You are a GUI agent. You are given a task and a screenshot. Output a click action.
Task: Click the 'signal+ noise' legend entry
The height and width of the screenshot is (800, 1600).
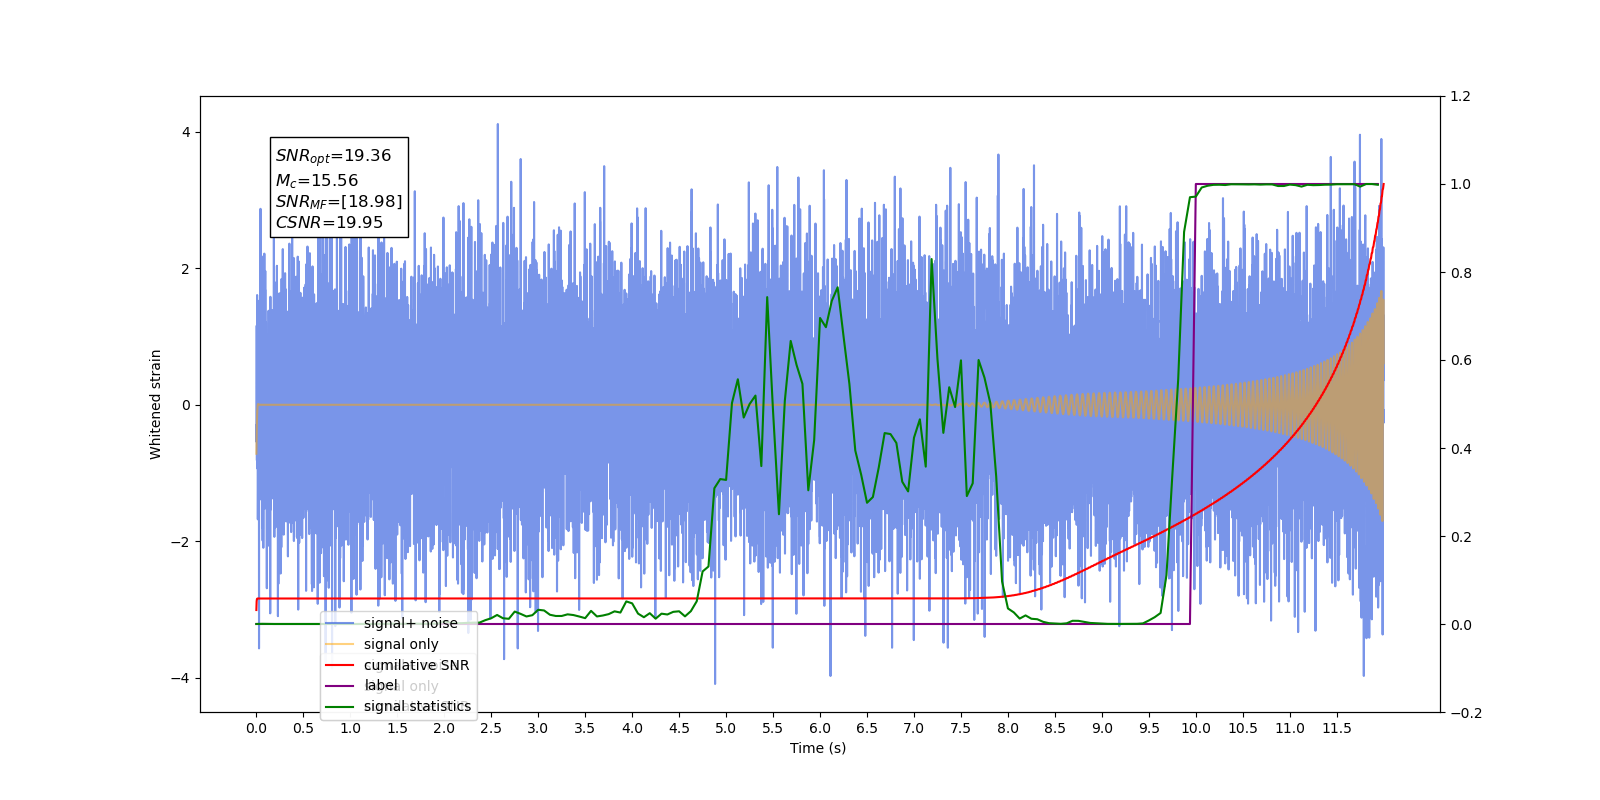410,623
